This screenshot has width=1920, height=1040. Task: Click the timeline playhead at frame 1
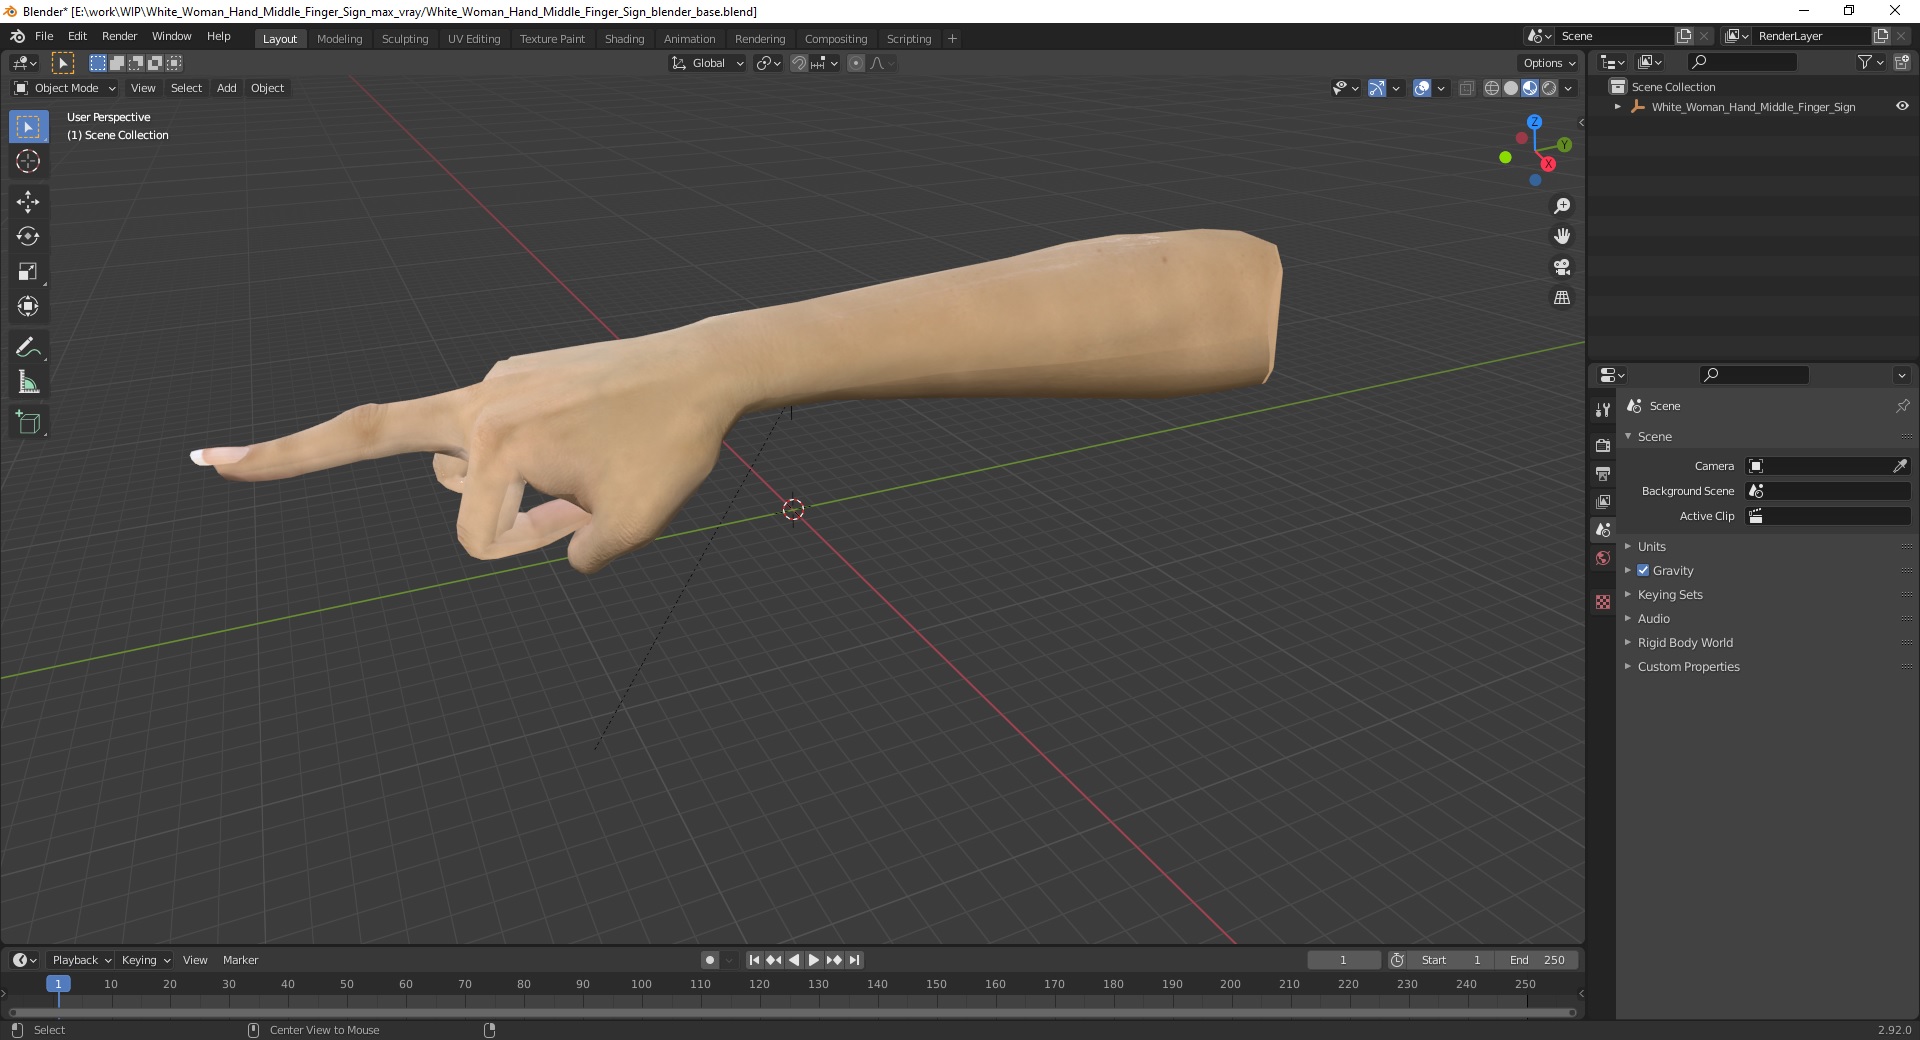pos(58,984)
